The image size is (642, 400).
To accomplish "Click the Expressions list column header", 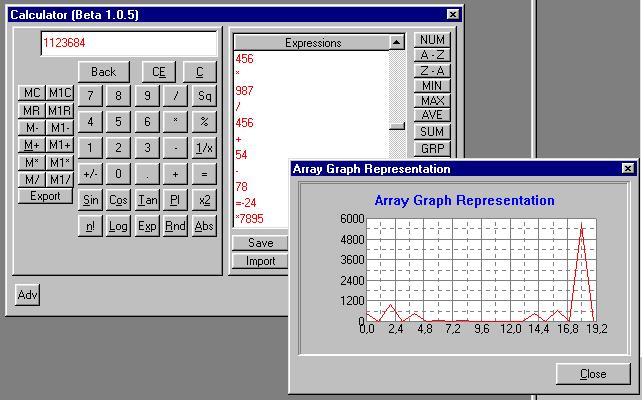I will point(312,43).
